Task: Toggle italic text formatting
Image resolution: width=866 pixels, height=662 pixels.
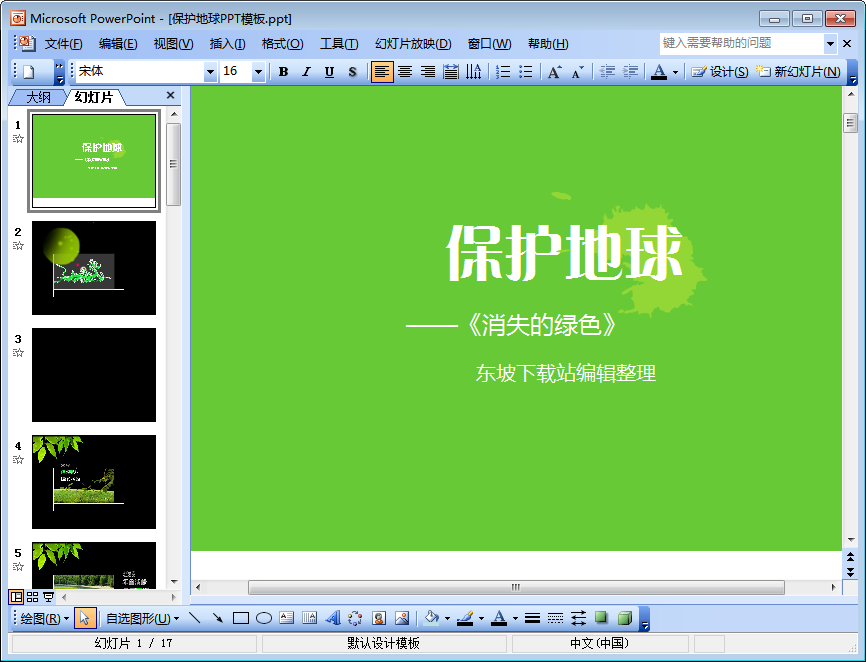Action: click(306, 72)
